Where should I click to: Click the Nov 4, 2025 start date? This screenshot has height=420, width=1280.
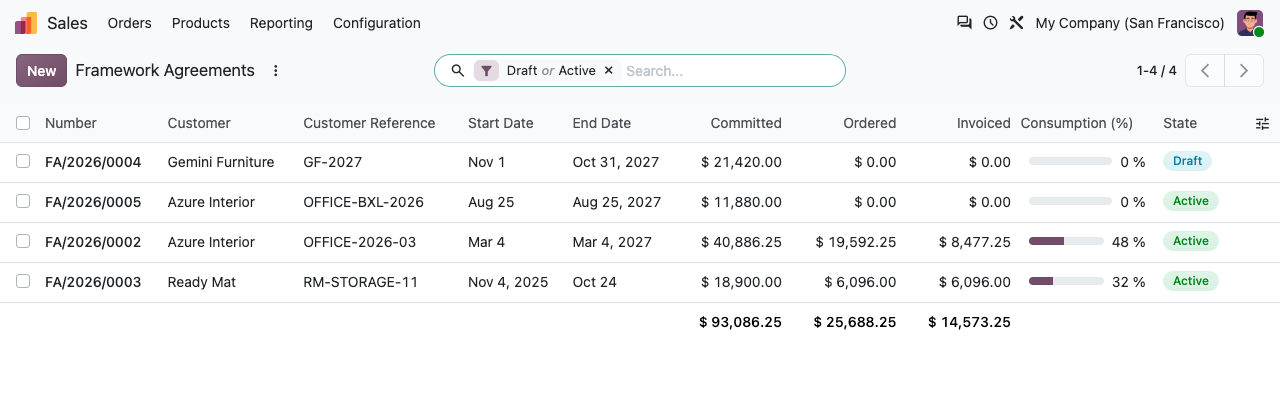pyautogui.click(x=508, y=282)
